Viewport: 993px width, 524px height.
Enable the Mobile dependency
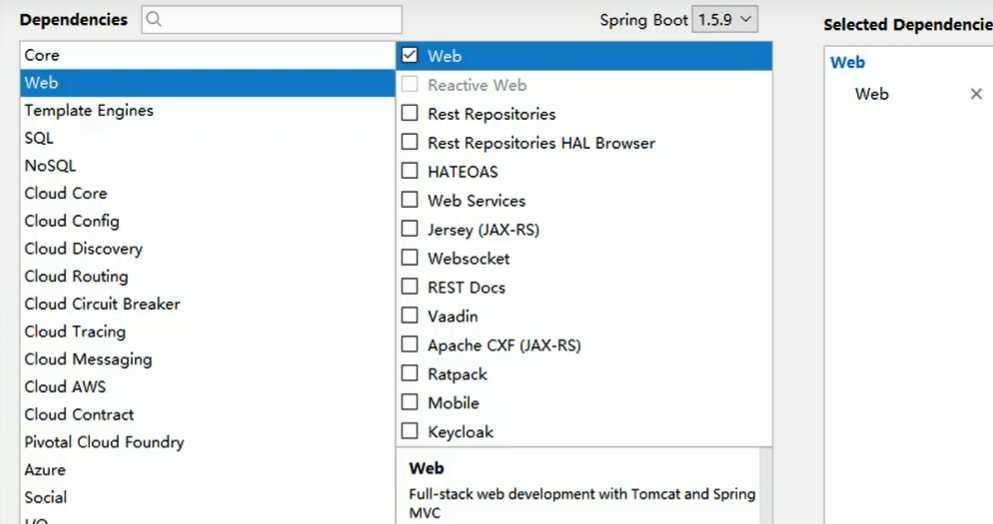410,402
